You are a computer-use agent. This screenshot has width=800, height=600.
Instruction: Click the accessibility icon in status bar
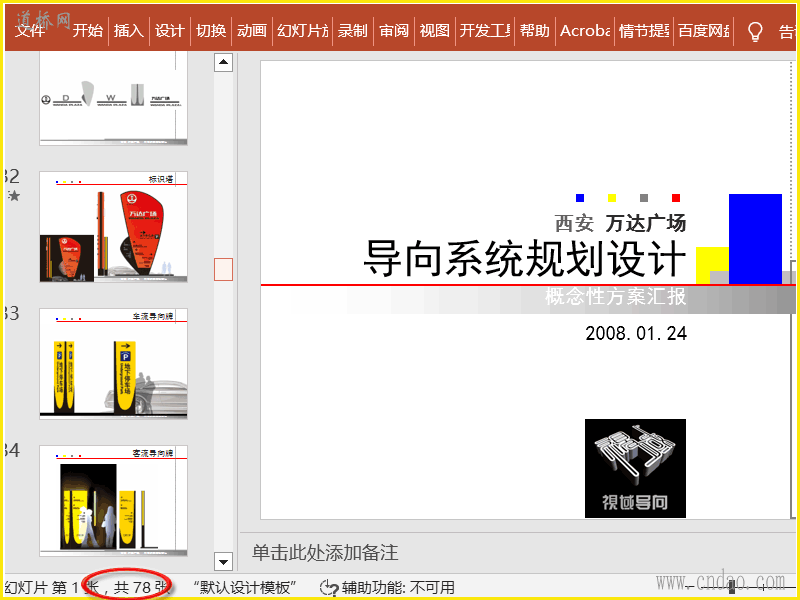(x=329, y=588)
